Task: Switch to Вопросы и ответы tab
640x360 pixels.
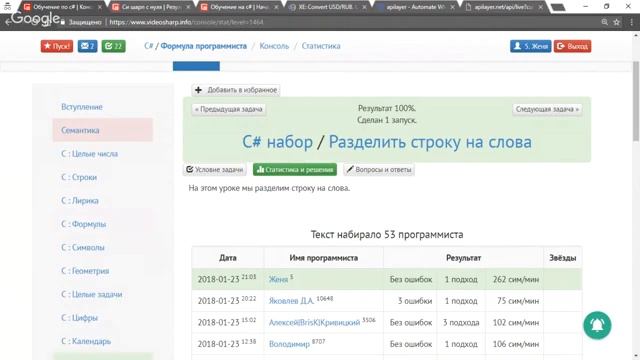Action: click(x=379, y=169)
